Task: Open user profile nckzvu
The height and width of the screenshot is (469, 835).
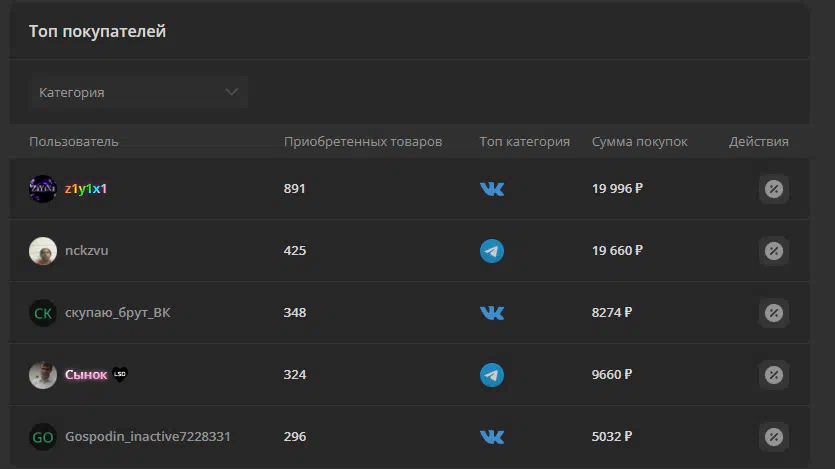Action: tap(86, 250)
